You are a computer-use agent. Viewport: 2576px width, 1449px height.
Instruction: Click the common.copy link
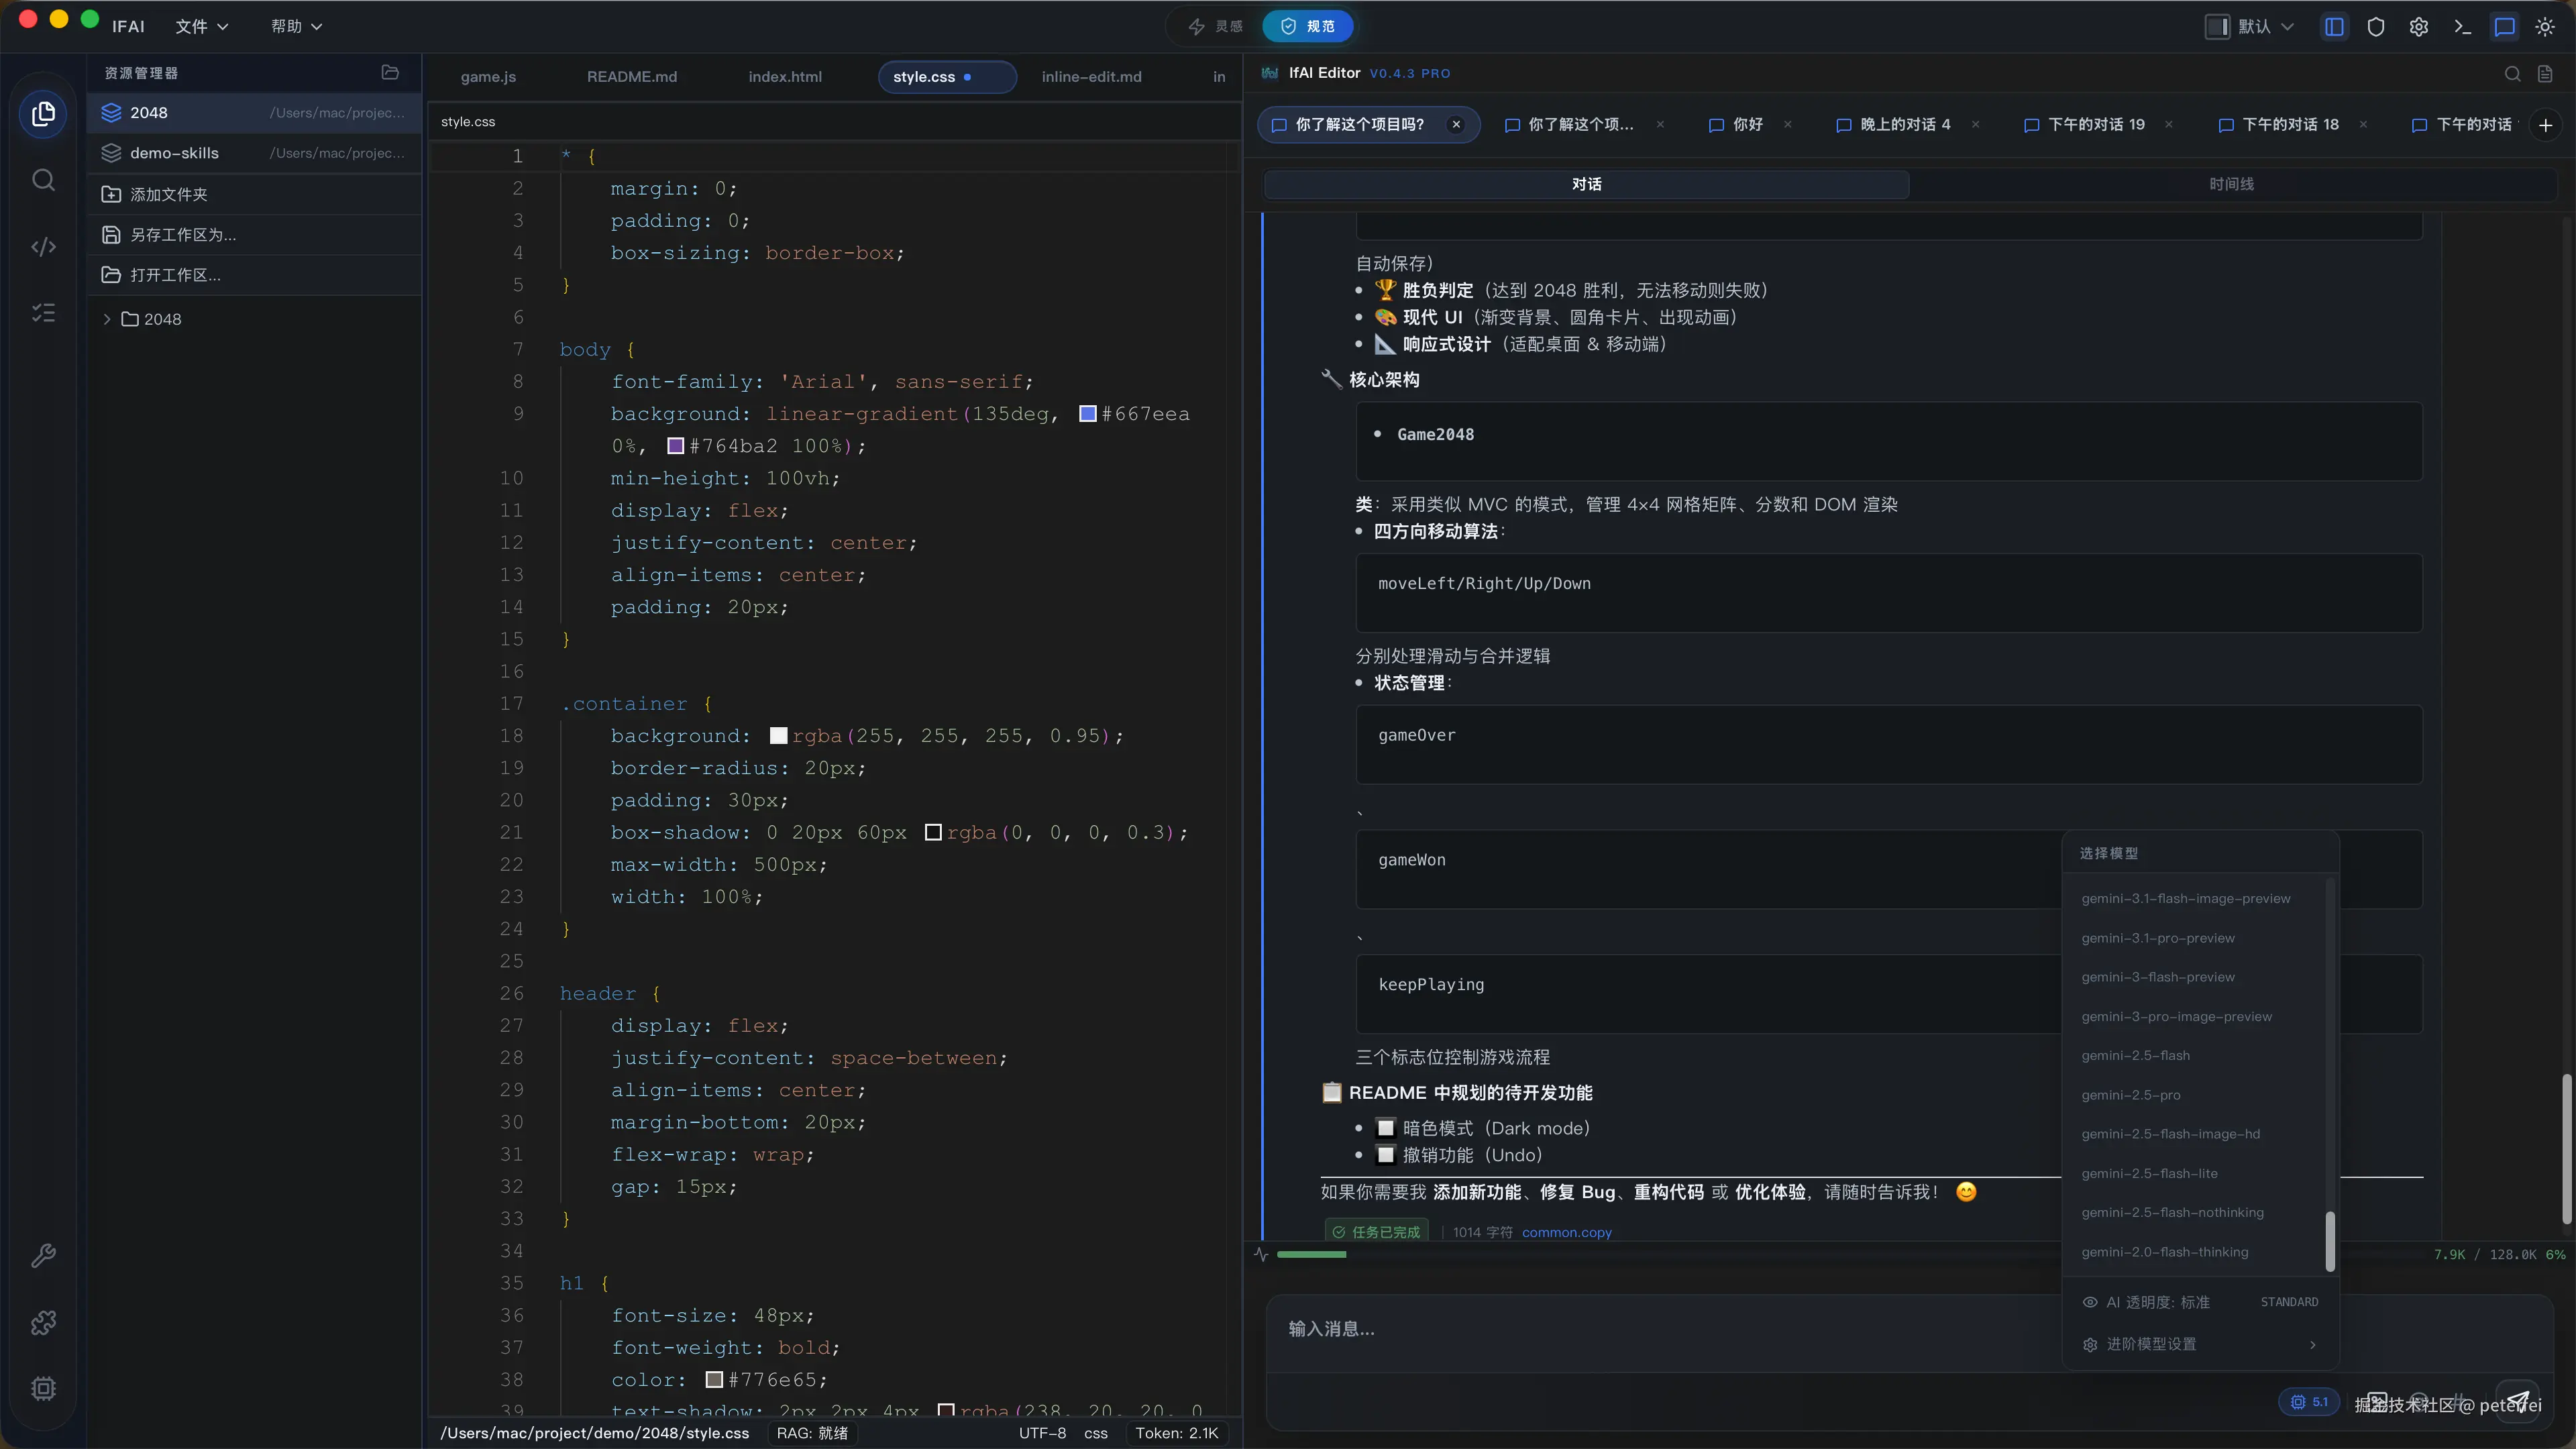(1566, 1232)
